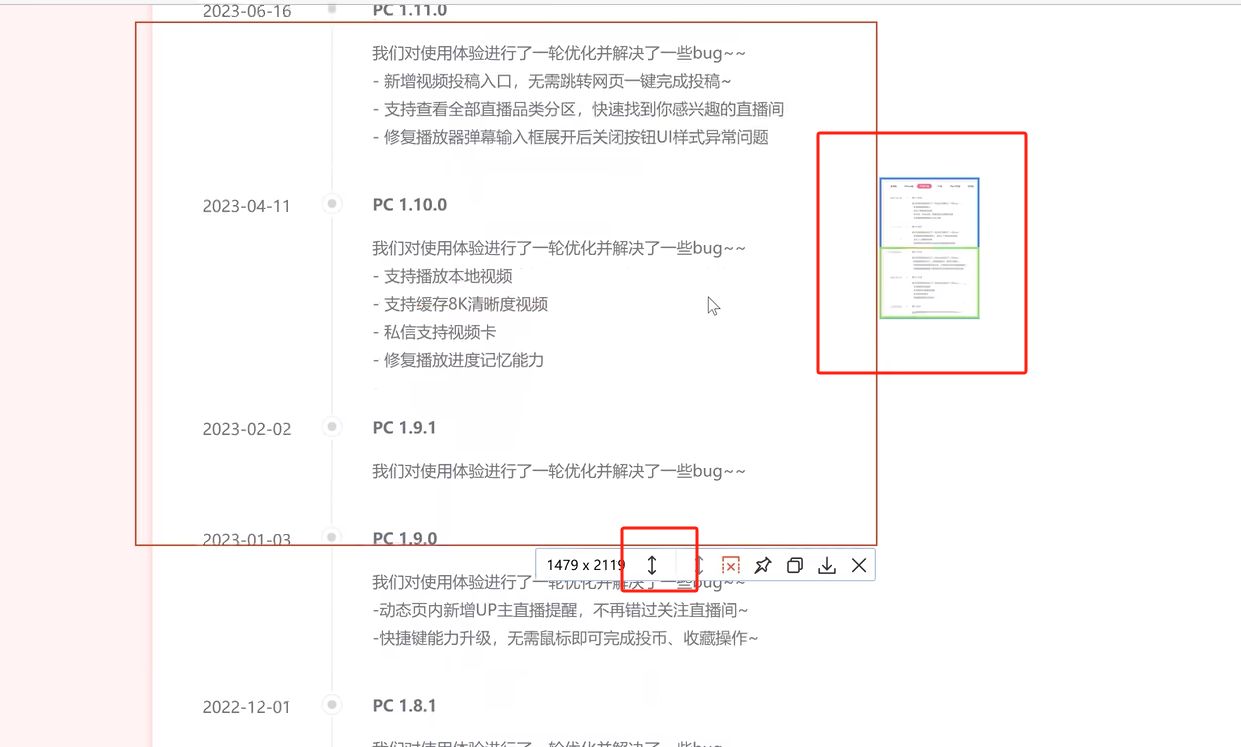Click the 2023-06-16 date label

(x=246, y=11)
